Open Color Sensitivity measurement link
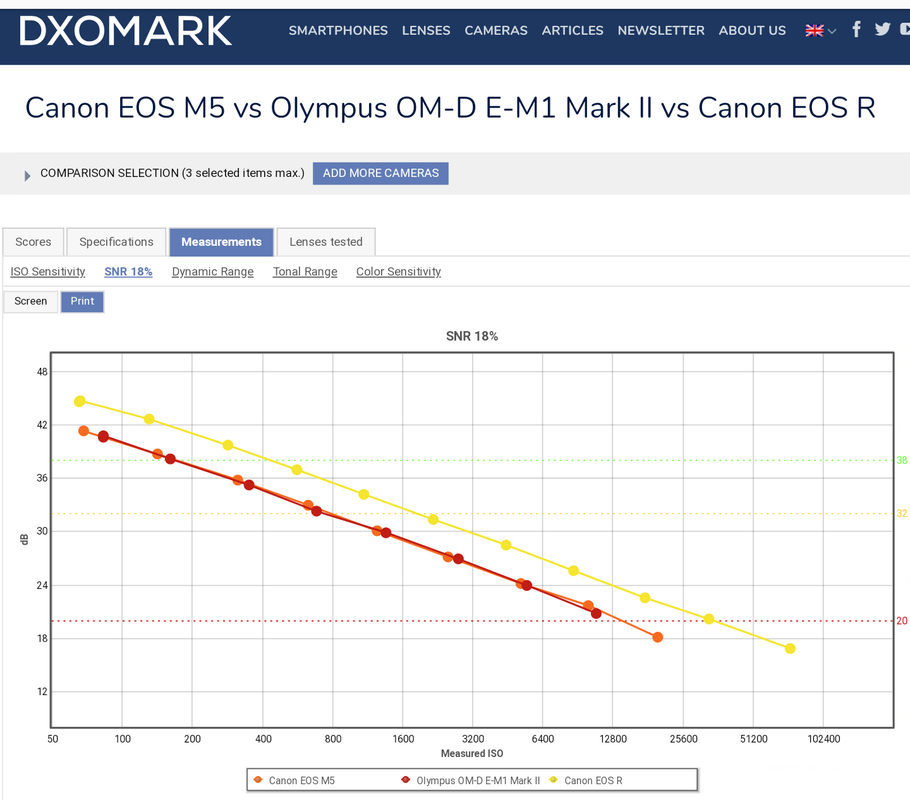This screenshot has width=910, height=800. [x=399, y=272]
